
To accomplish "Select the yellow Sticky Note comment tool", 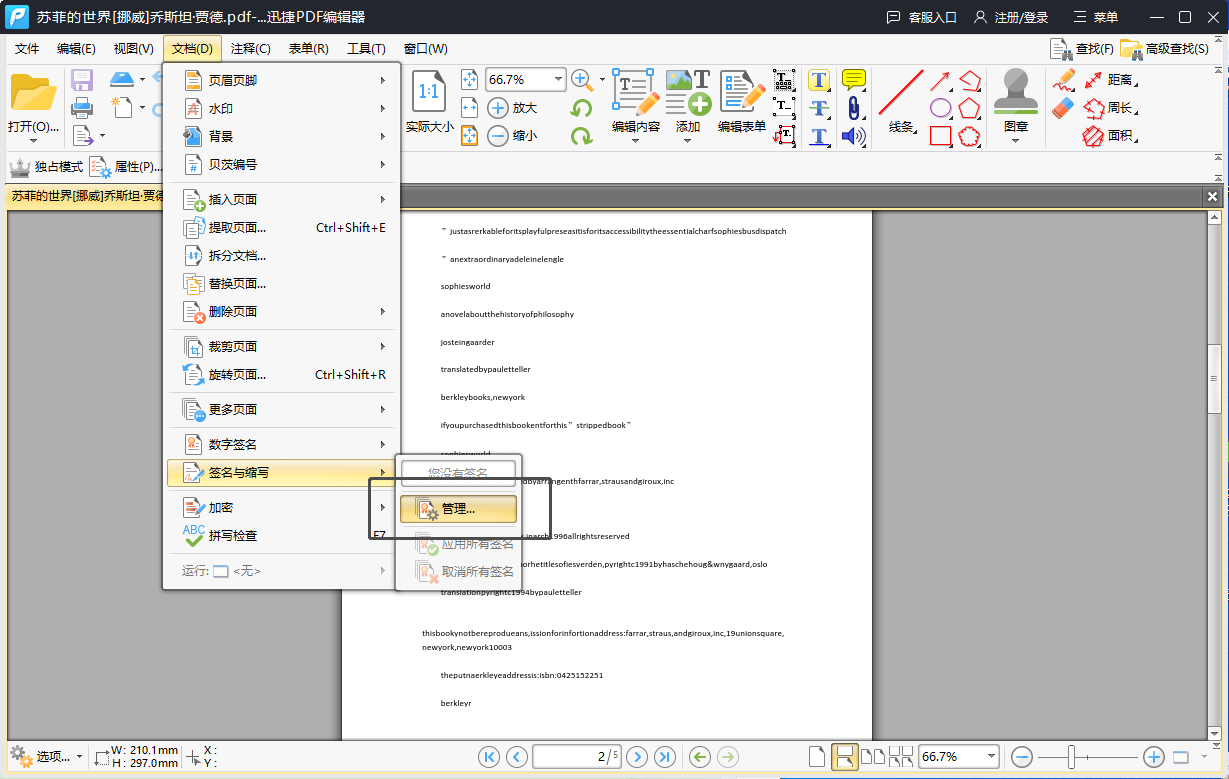I will click(853, 80).
